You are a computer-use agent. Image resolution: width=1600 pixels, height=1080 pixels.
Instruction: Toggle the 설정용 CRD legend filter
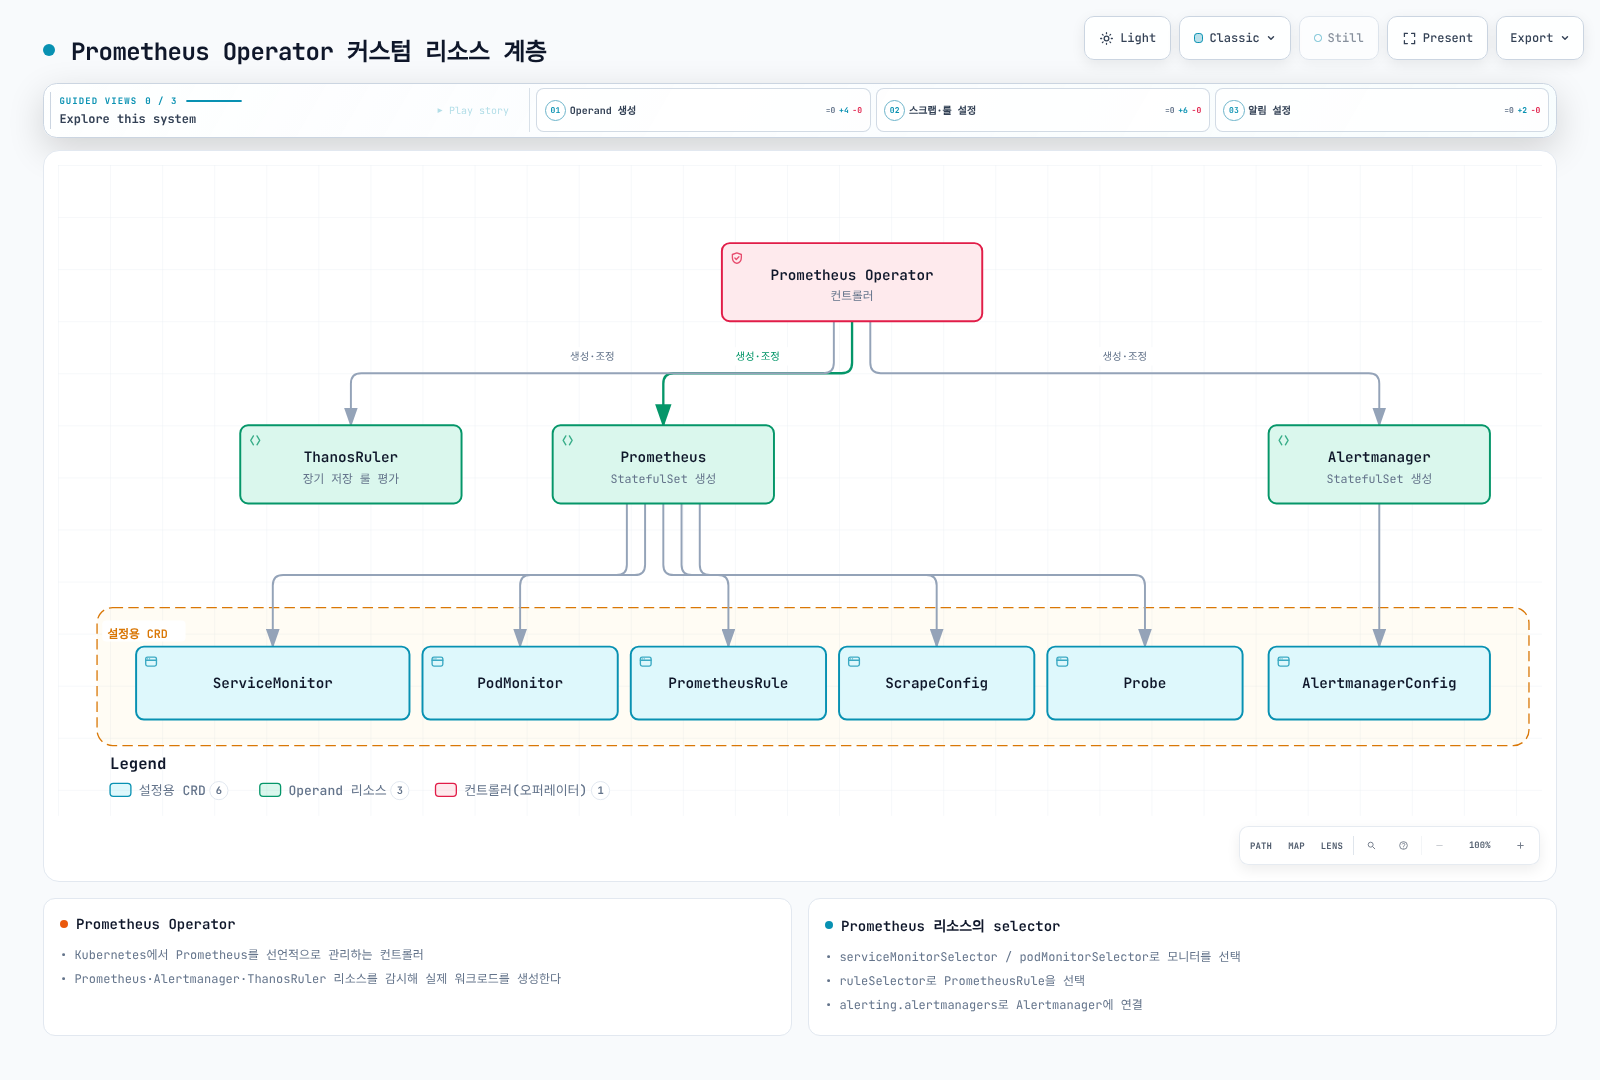click(168, 790)
